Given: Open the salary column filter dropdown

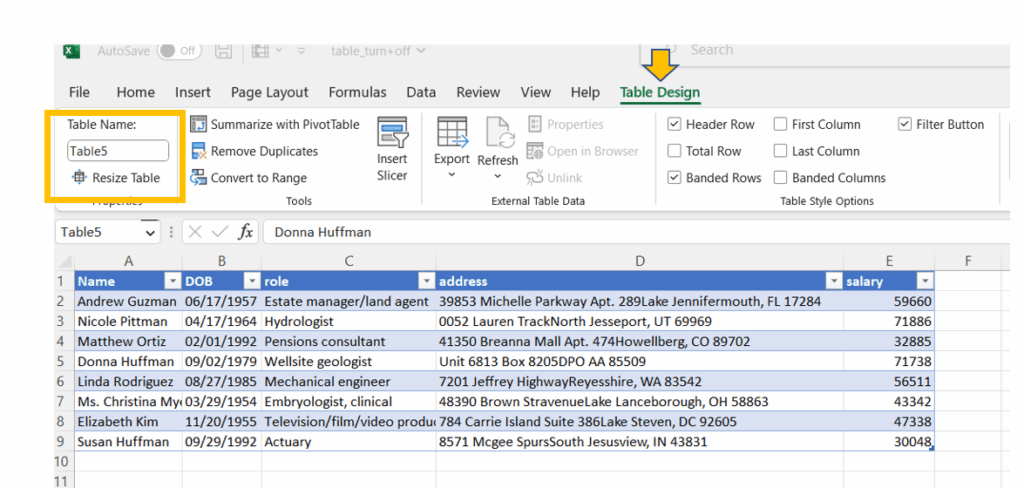Looking at the screenshot, I should coord(925,282).
